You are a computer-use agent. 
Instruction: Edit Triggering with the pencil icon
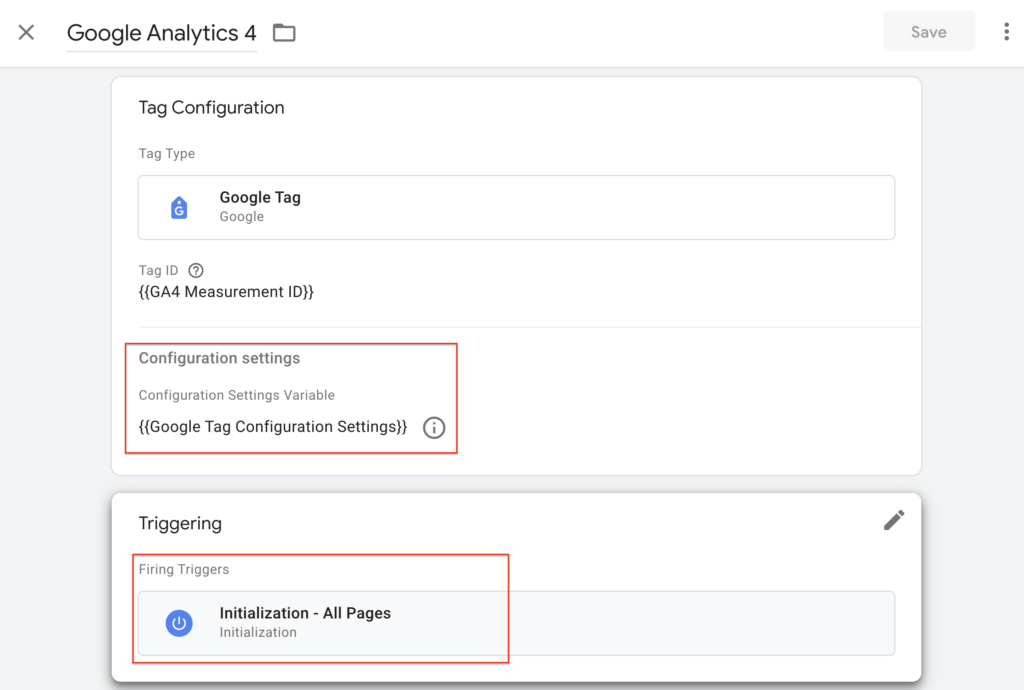(x=893, y=520)
